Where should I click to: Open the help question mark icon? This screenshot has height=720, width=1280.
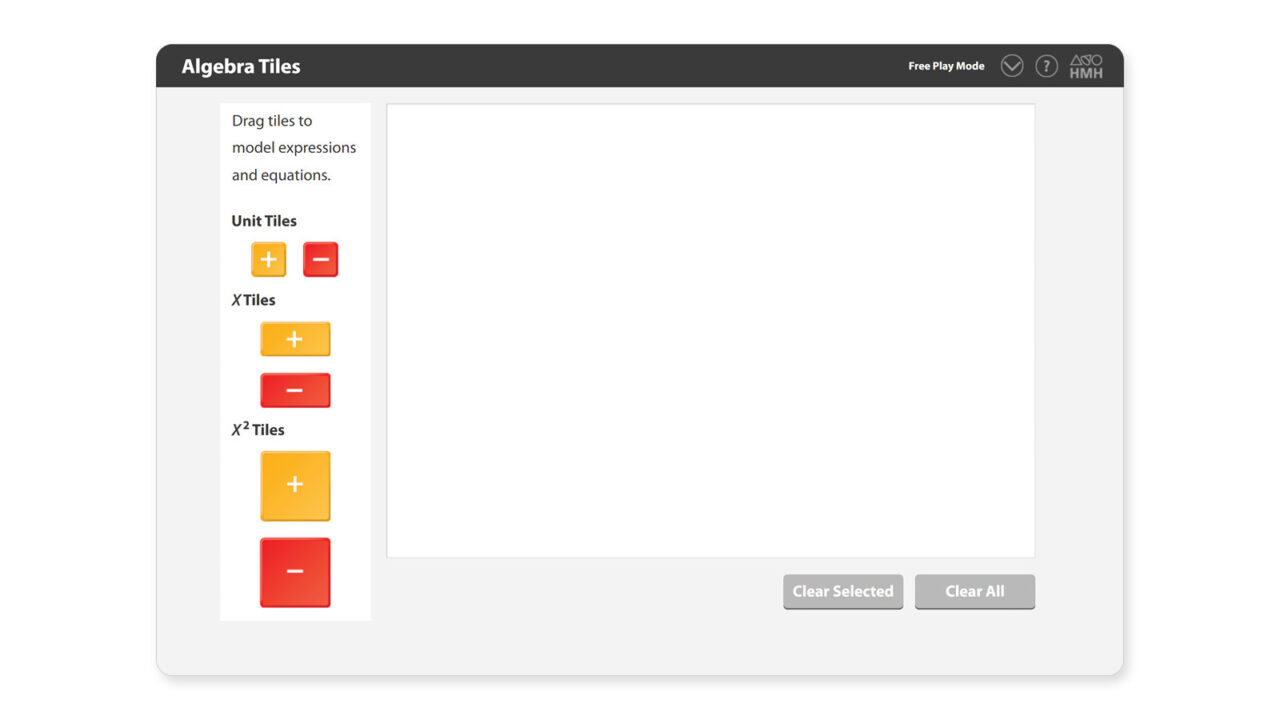(x=1046, y=66)
